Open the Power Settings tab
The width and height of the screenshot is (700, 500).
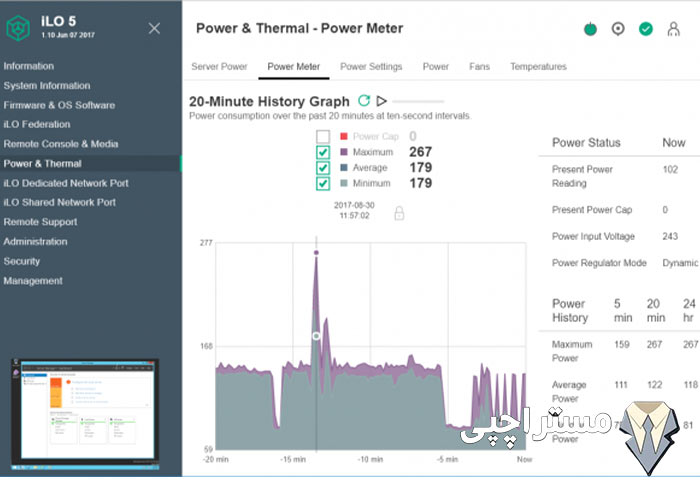click(x=371, y=67)
